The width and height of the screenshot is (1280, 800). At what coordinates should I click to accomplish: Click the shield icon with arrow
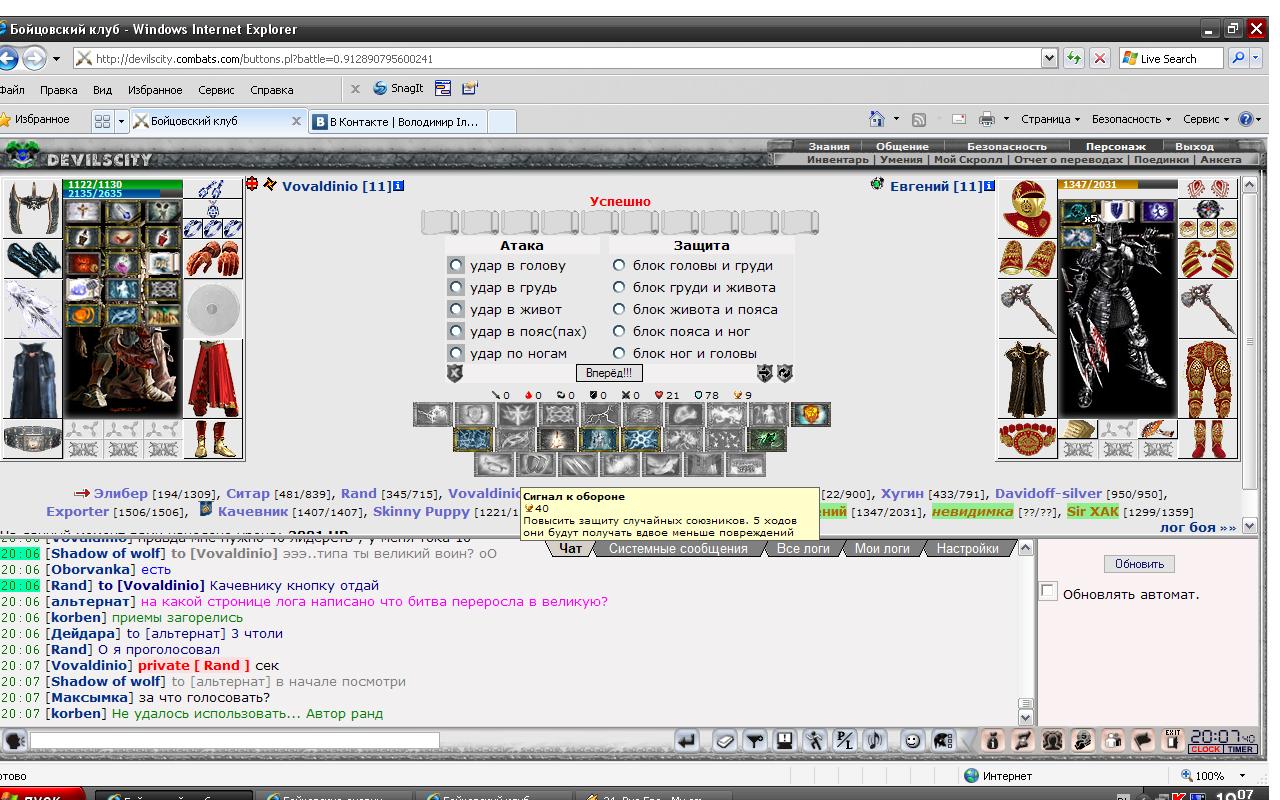click(x=765, y=372)
